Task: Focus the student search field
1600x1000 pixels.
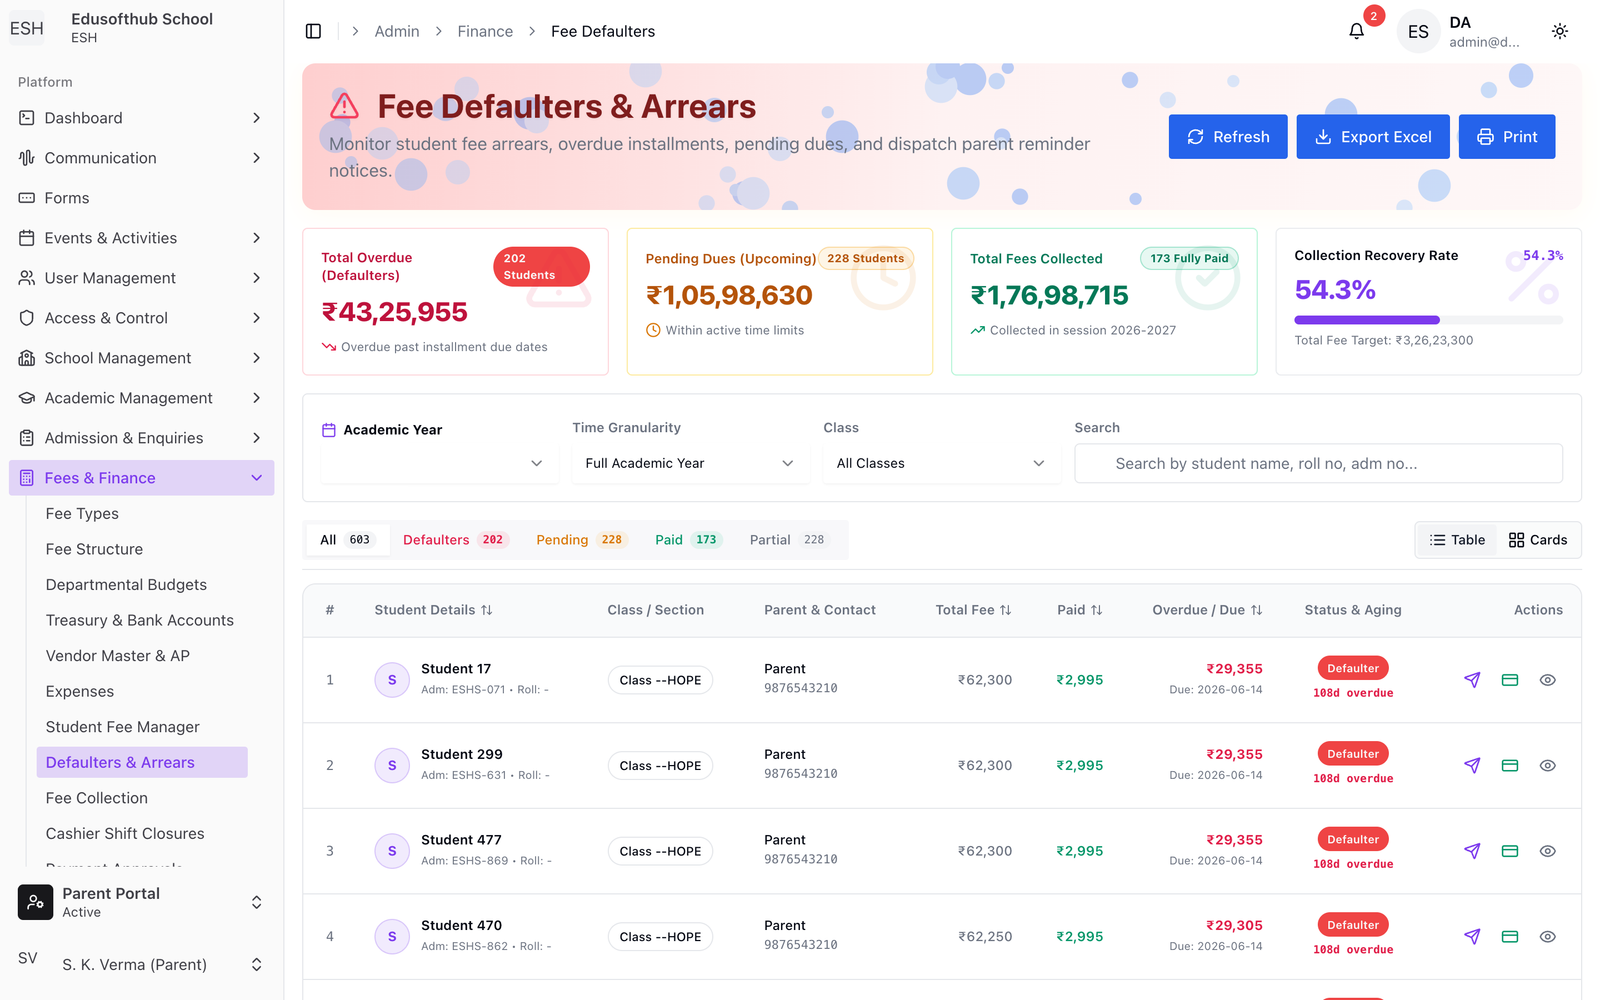Action: (1318, 463)
